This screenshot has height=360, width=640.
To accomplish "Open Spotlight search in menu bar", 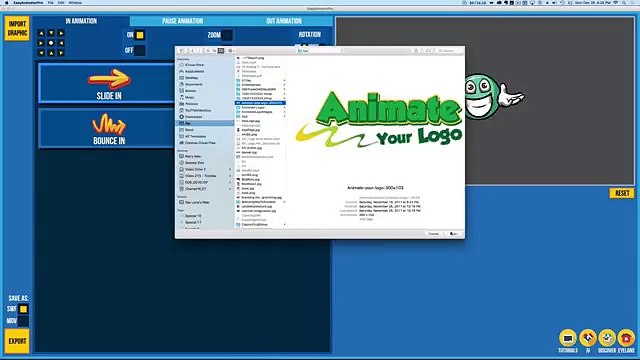I will [x=624, y=2].
